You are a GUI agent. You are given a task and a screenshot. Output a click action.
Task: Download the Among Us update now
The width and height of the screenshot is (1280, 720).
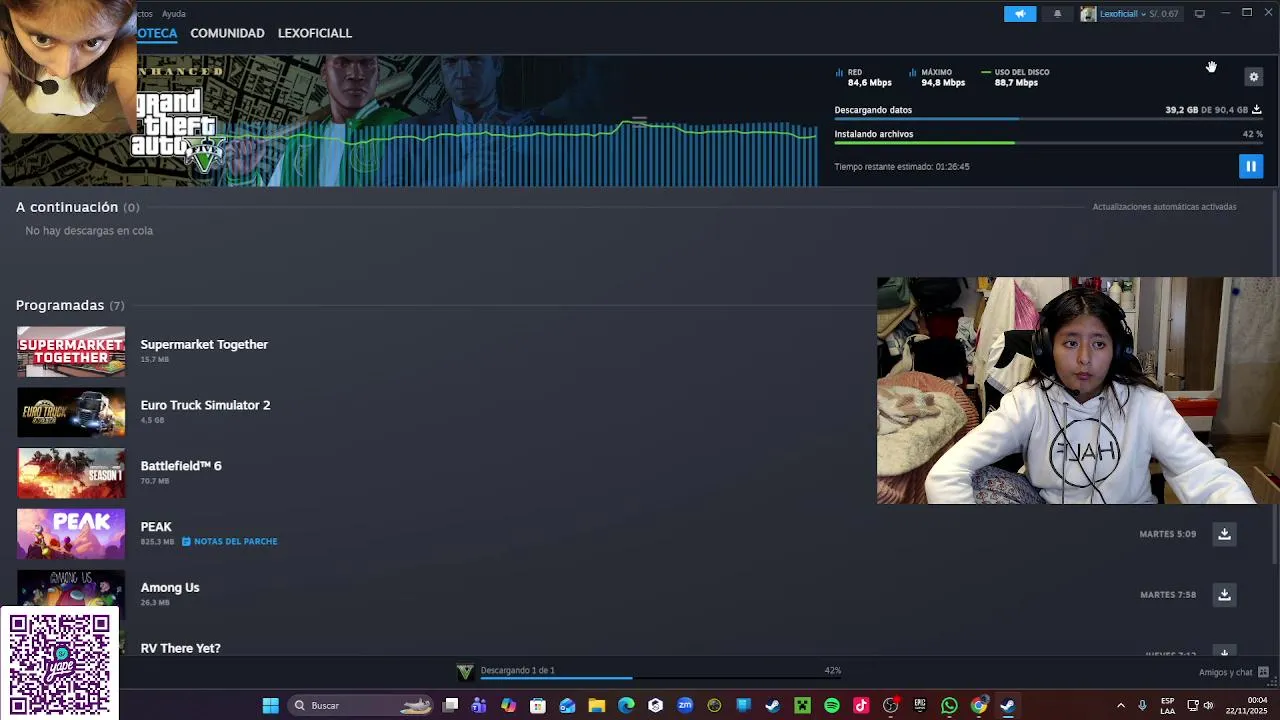pos(1224,595)
